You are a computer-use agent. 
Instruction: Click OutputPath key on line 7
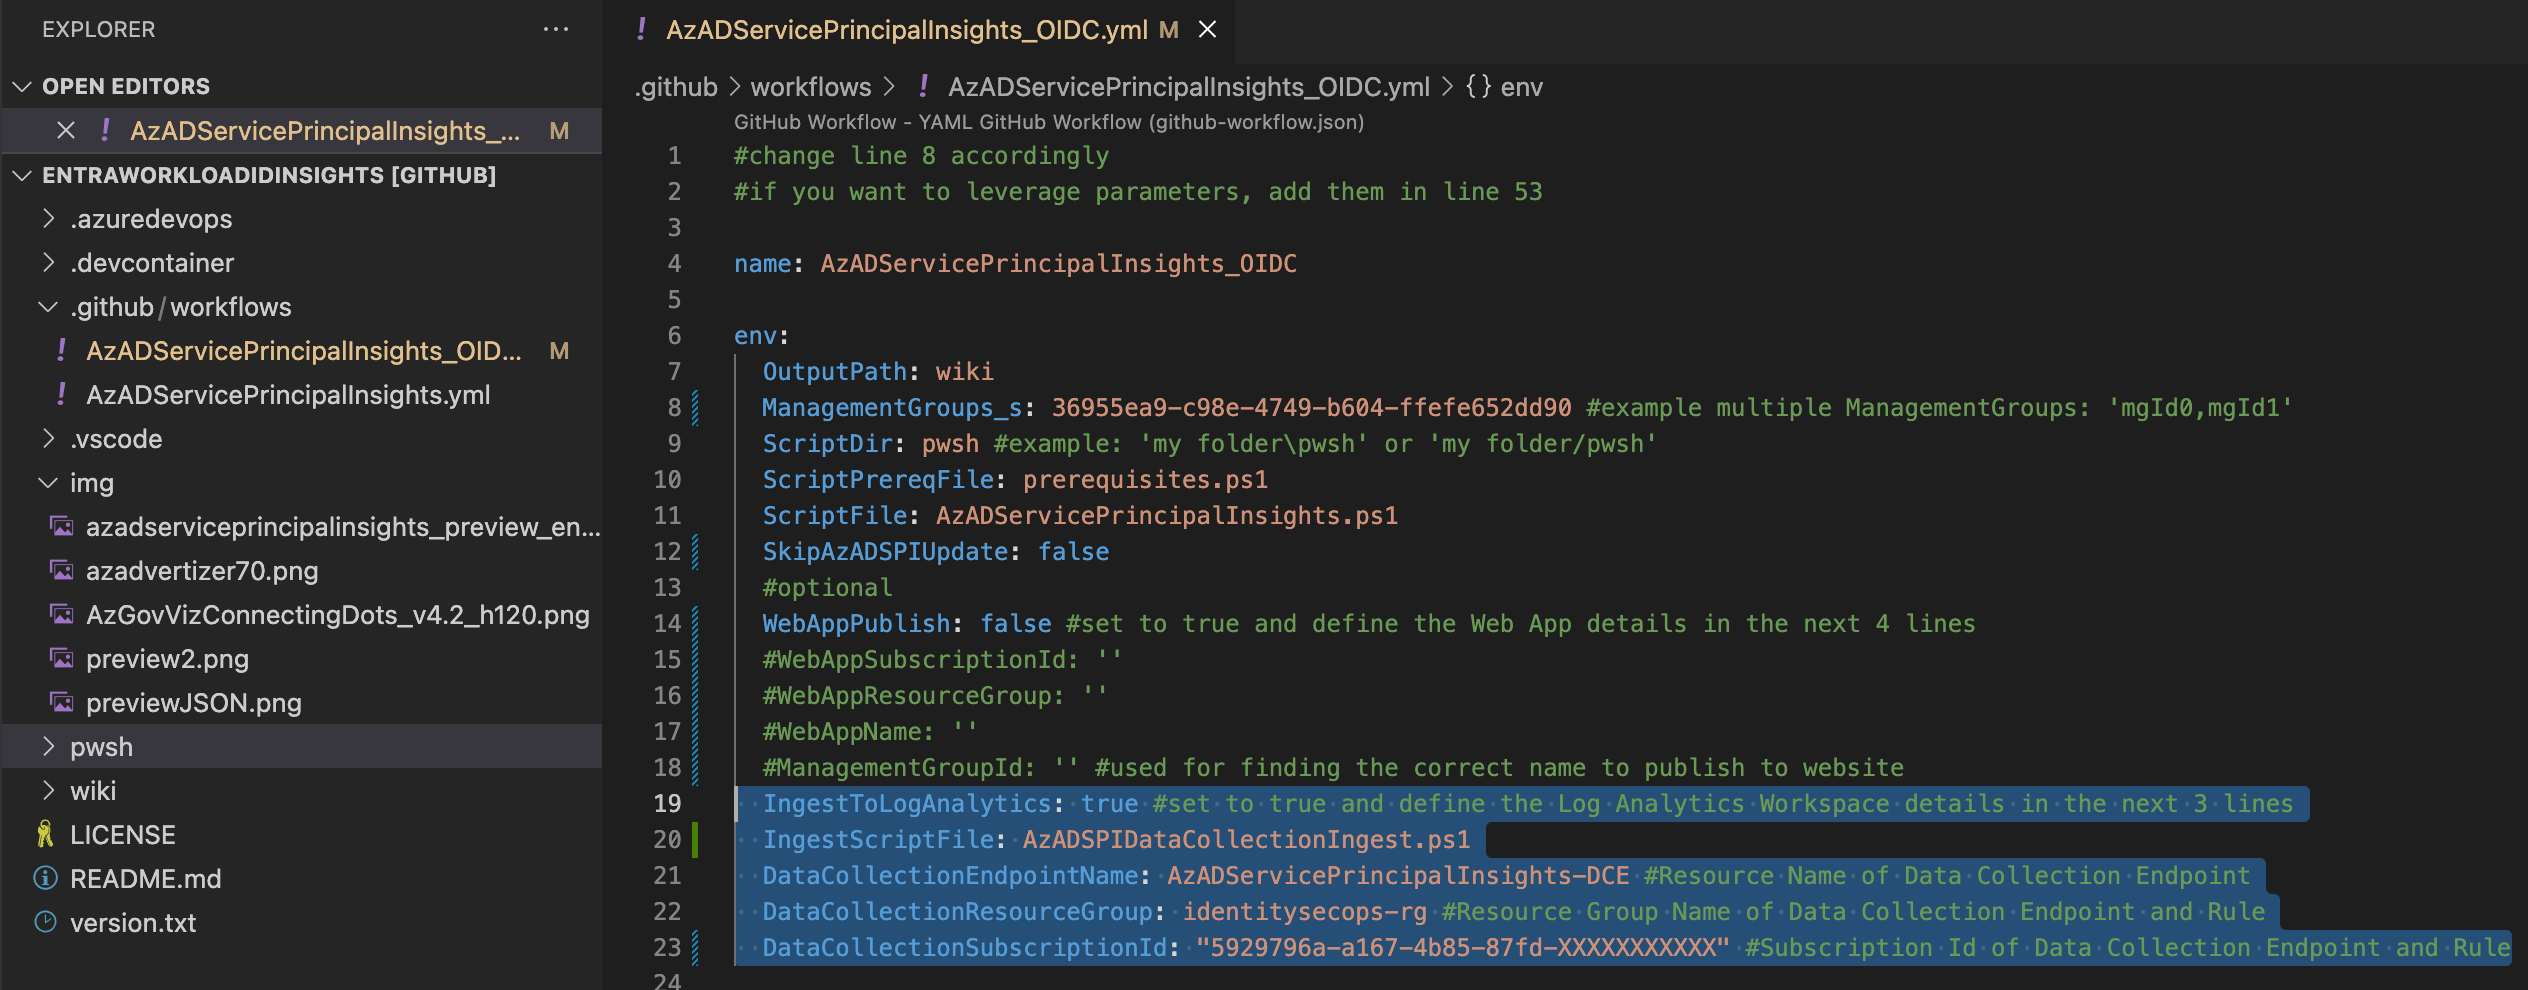[x=834, y=372]
